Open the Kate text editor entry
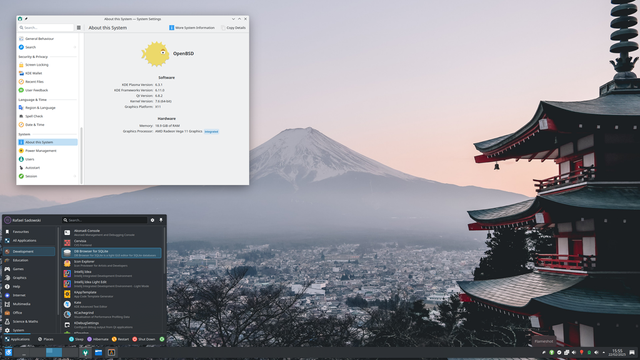Image resolution: width=640 pixels, height=360 pixels. click(112, 304)
